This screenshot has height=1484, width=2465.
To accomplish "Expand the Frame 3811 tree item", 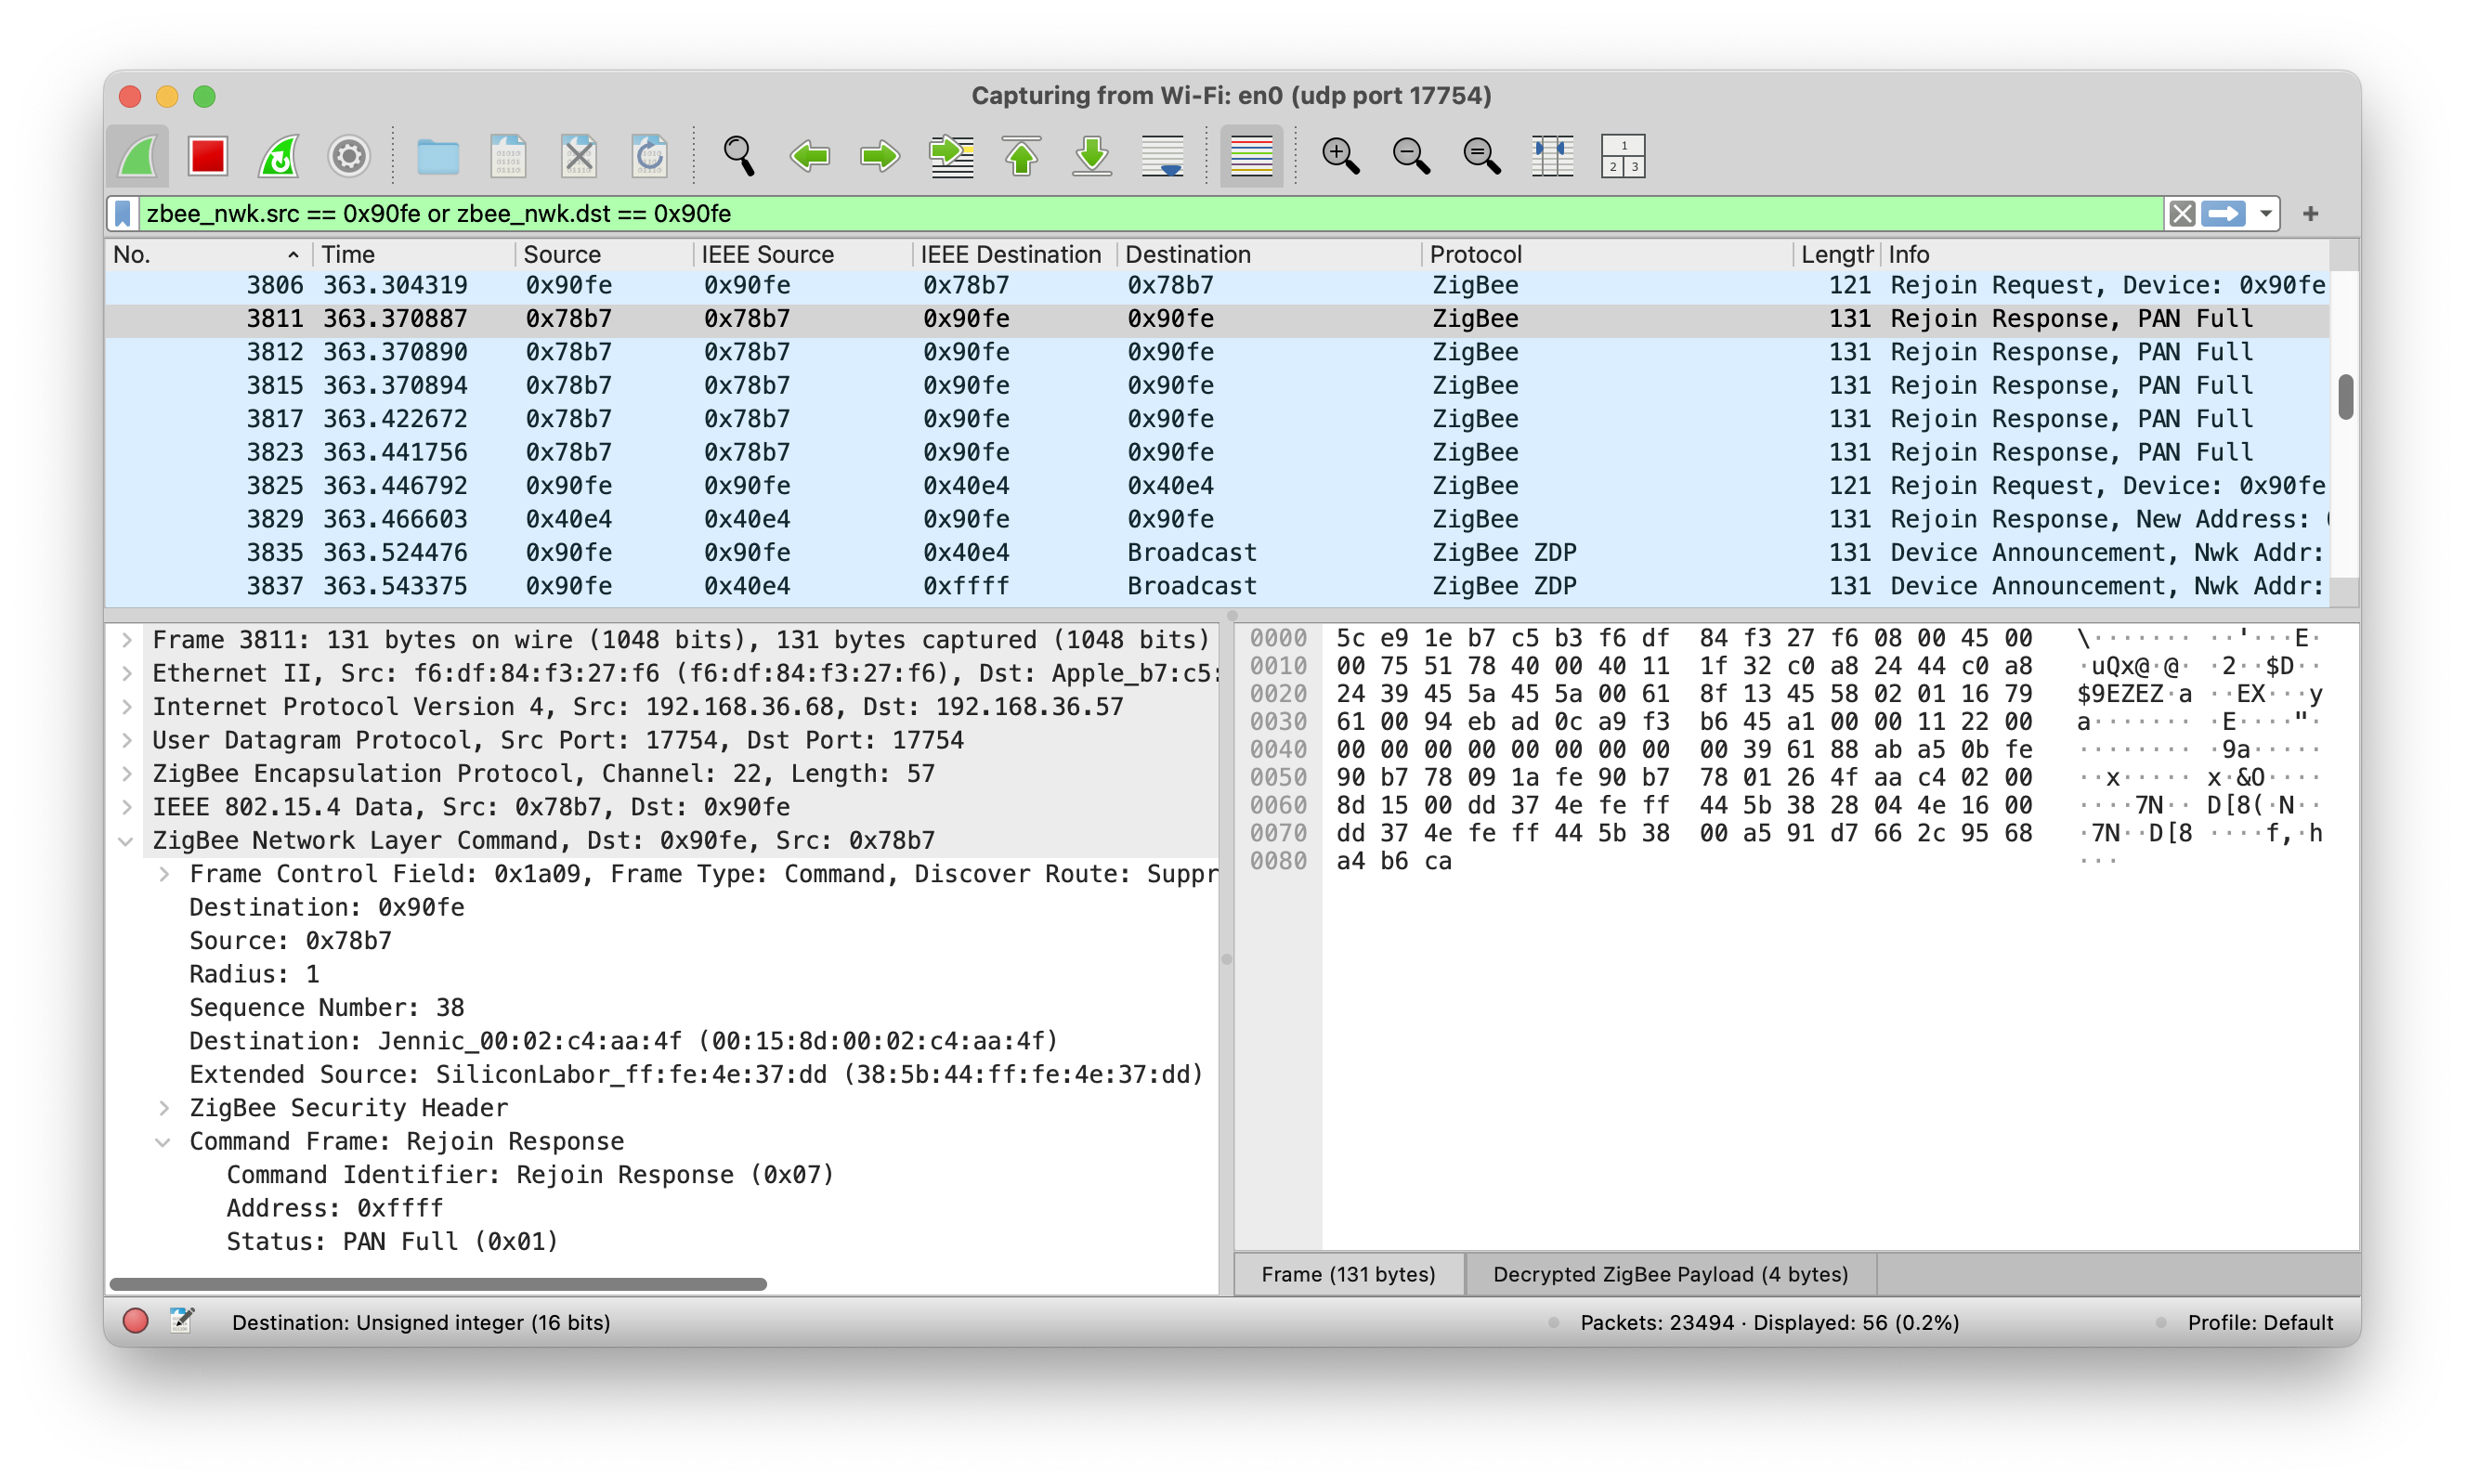I will (x=128, y=640).
